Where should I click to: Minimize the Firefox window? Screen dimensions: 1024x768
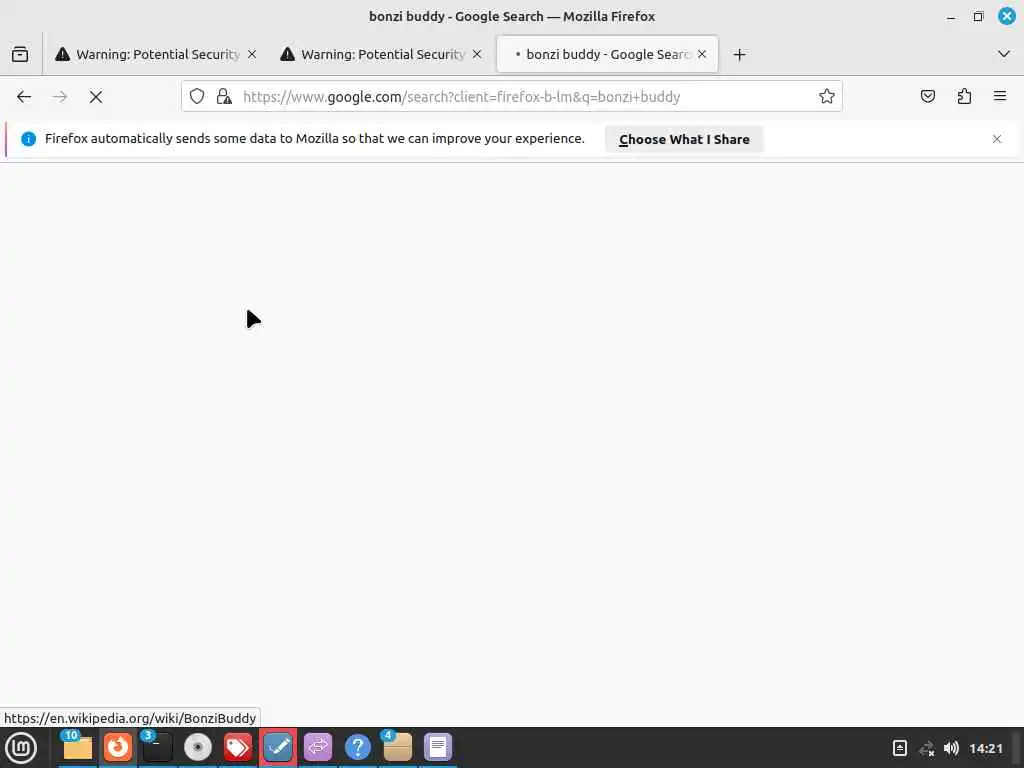(951, 17)
